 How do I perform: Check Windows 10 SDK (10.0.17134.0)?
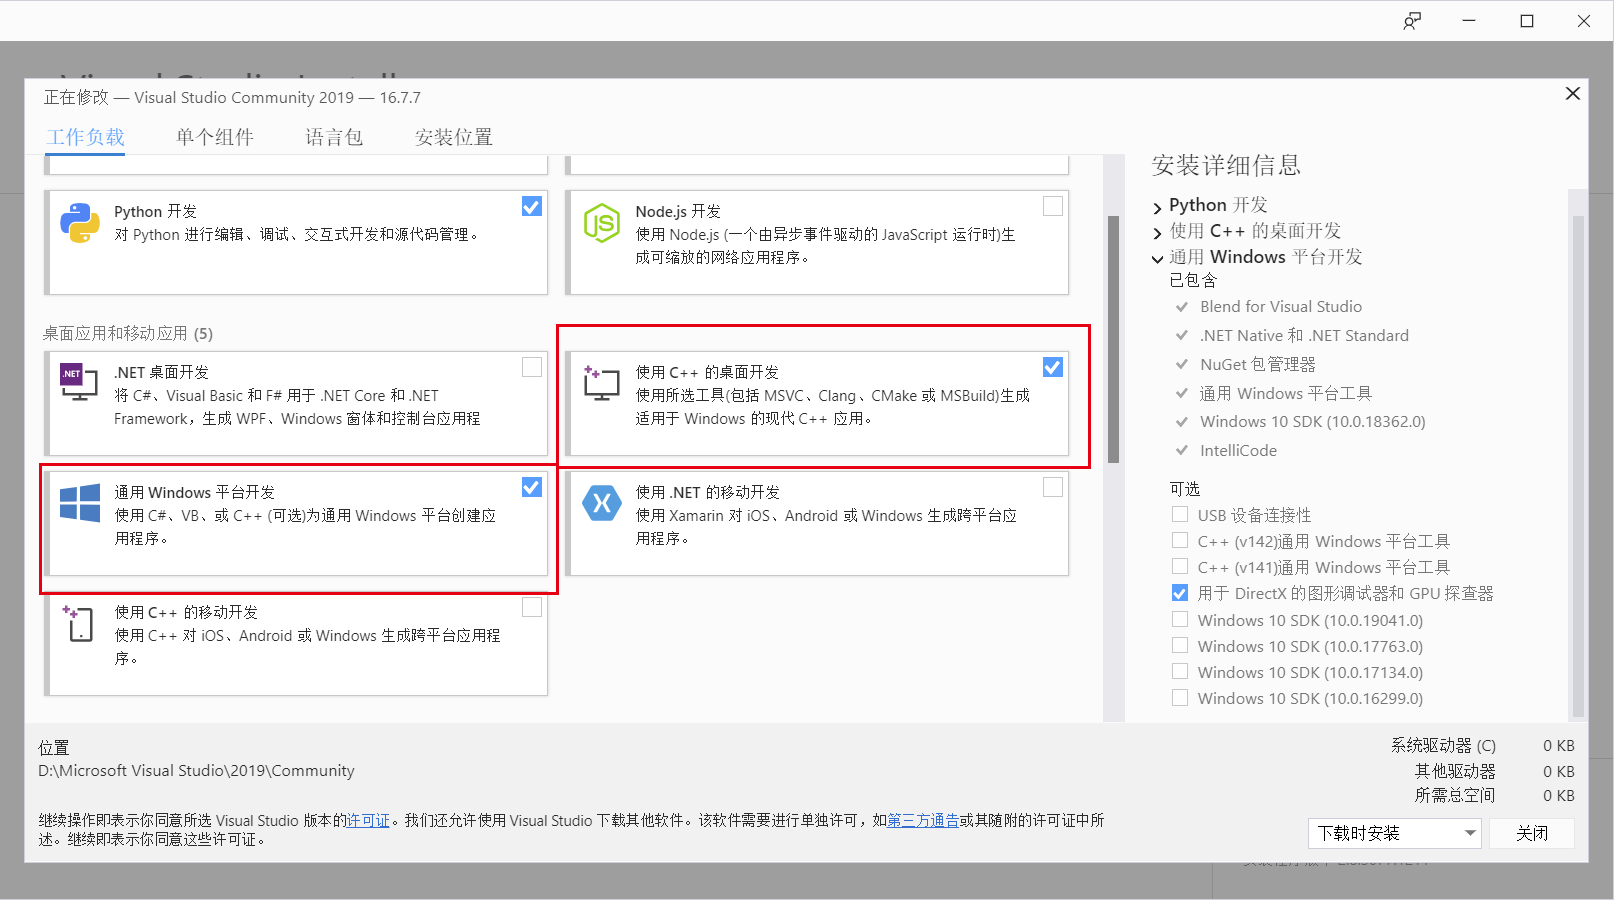pos(1180,671)
